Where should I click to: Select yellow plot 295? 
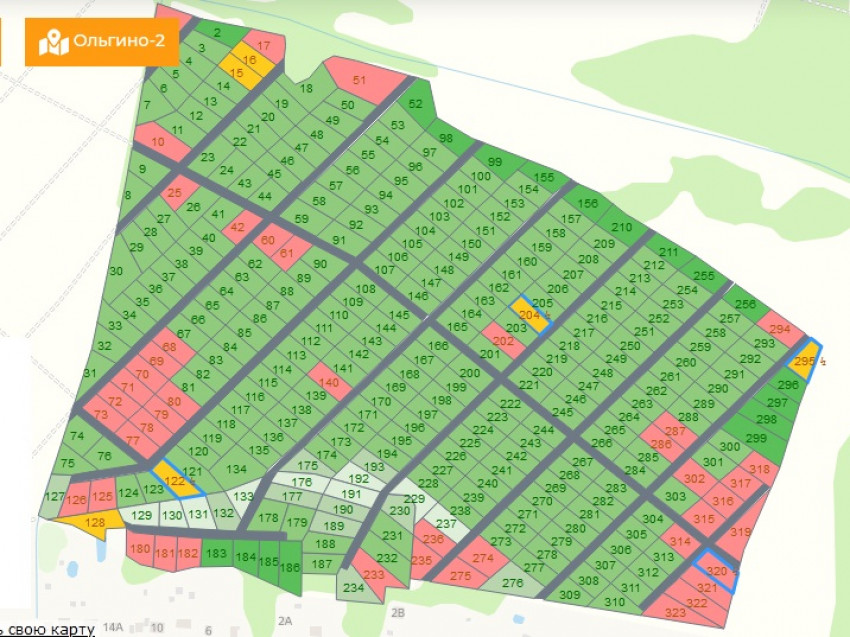click(x=805, y=362)
